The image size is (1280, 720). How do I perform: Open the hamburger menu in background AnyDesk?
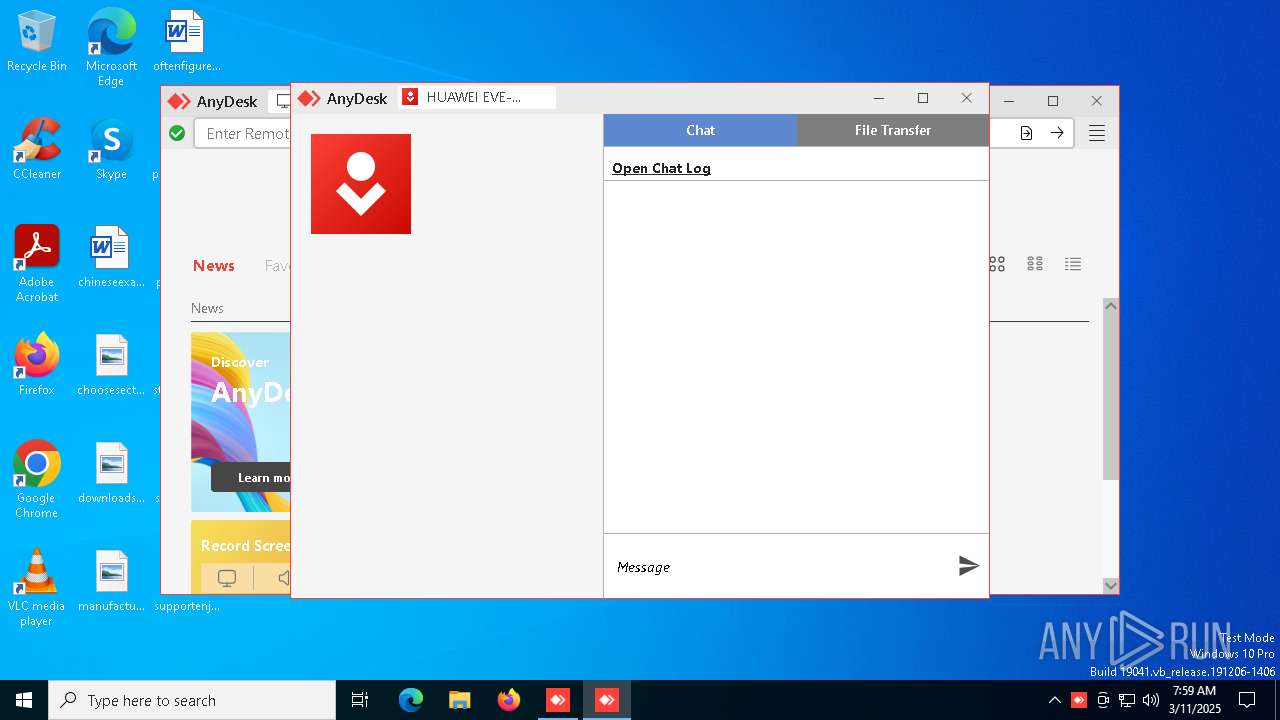click(x=1097, y=133)
